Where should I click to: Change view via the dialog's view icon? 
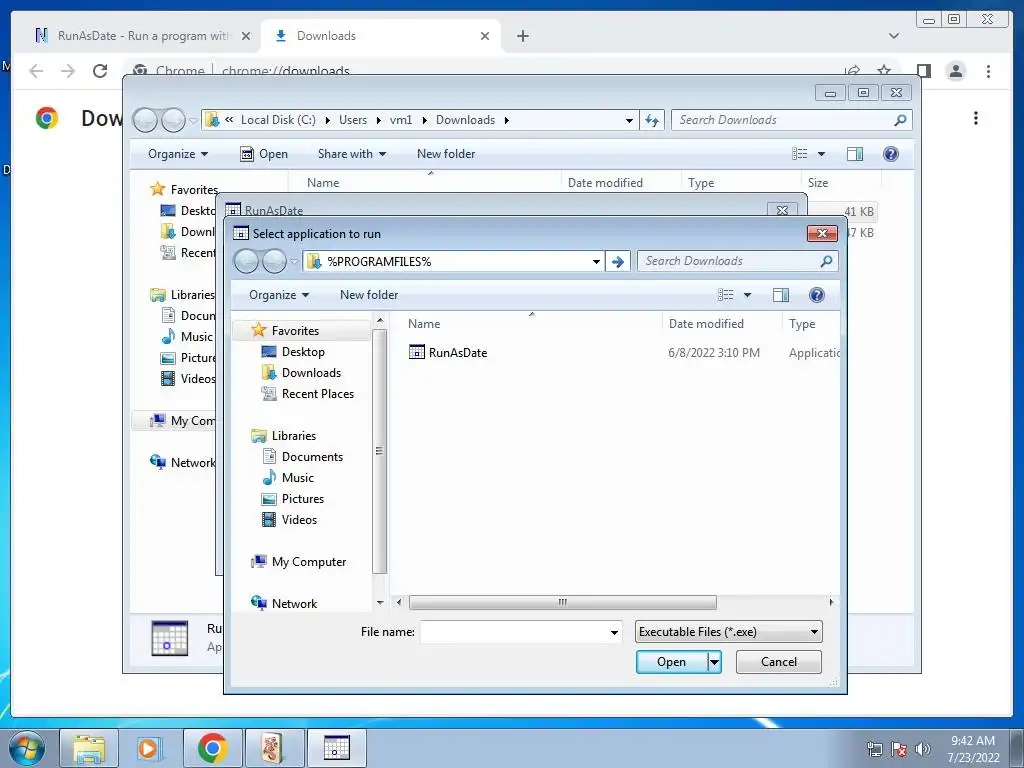pyautogui.click(x=726, y=295)
